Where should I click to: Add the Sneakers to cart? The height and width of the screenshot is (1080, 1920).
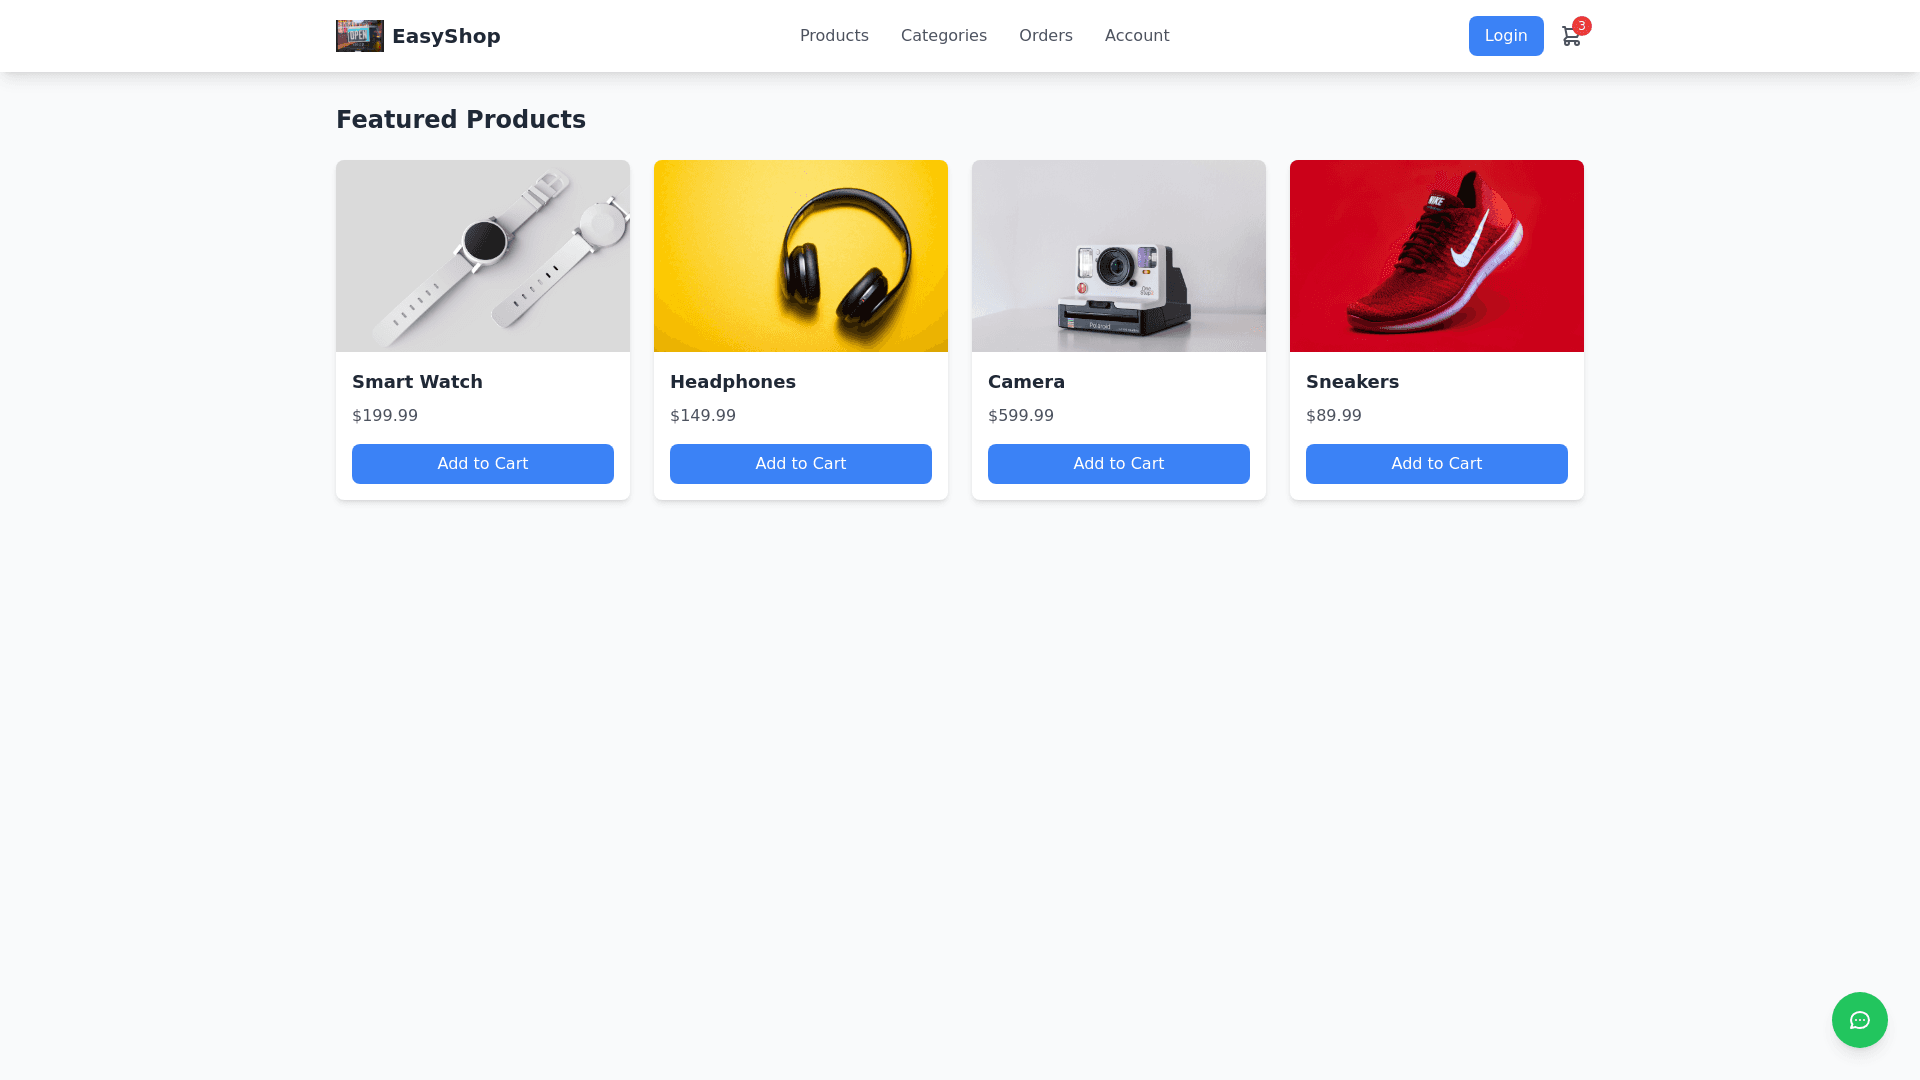pos(1437,464)
